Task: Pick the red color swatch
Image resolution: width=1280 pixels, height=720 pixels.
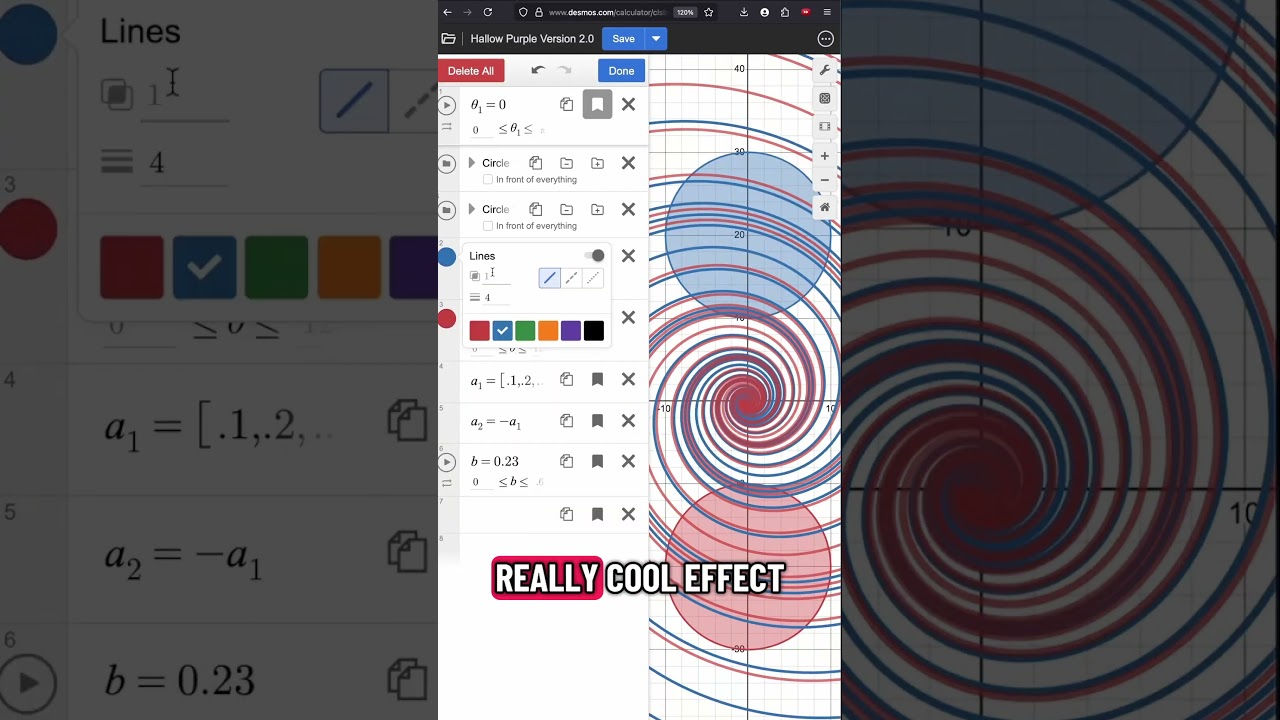Action: [x=479, y=331]
